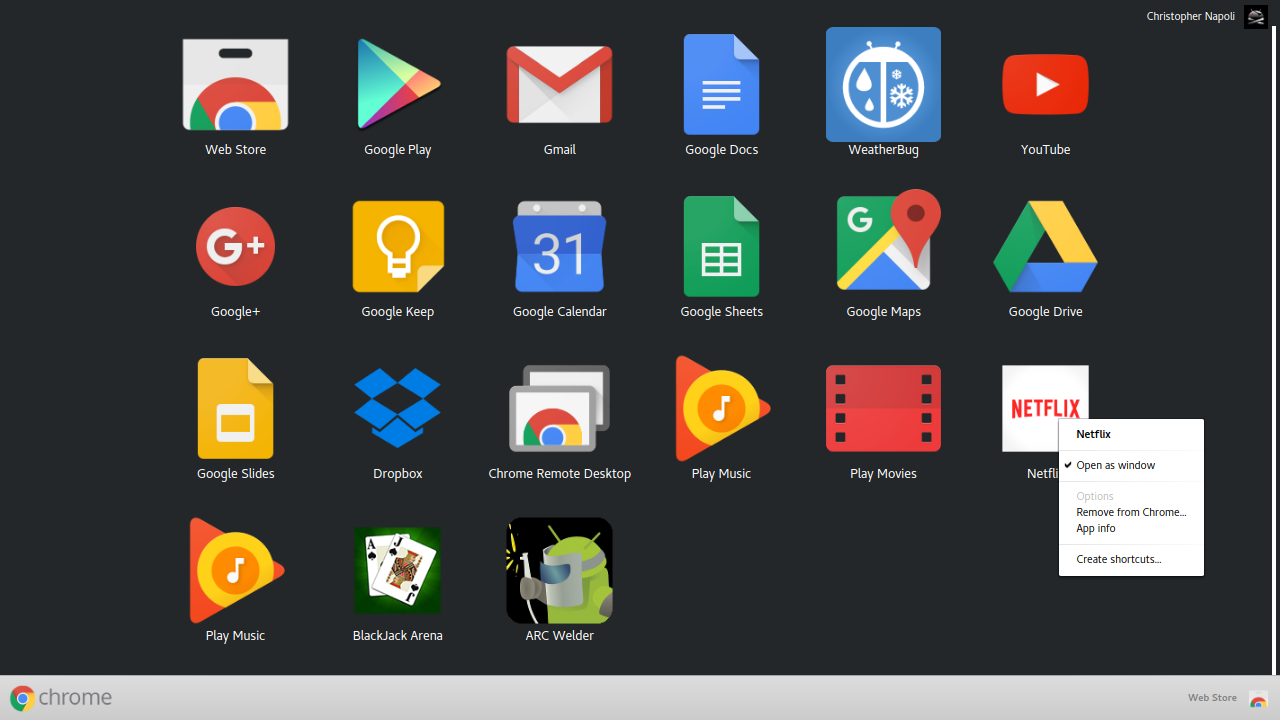Click the bold Netflix menu header

(x=1093, y=434)
